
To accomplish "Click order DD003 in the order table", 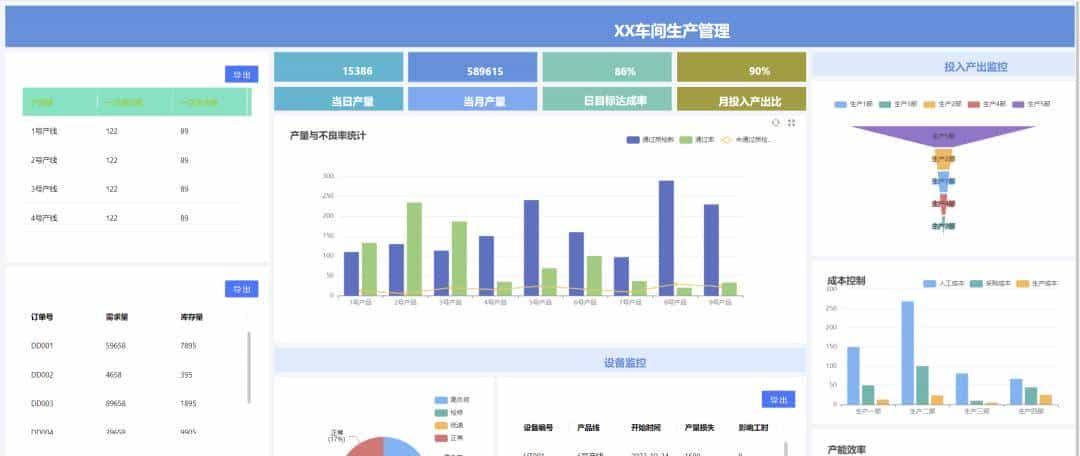I will tap(42, 404).
